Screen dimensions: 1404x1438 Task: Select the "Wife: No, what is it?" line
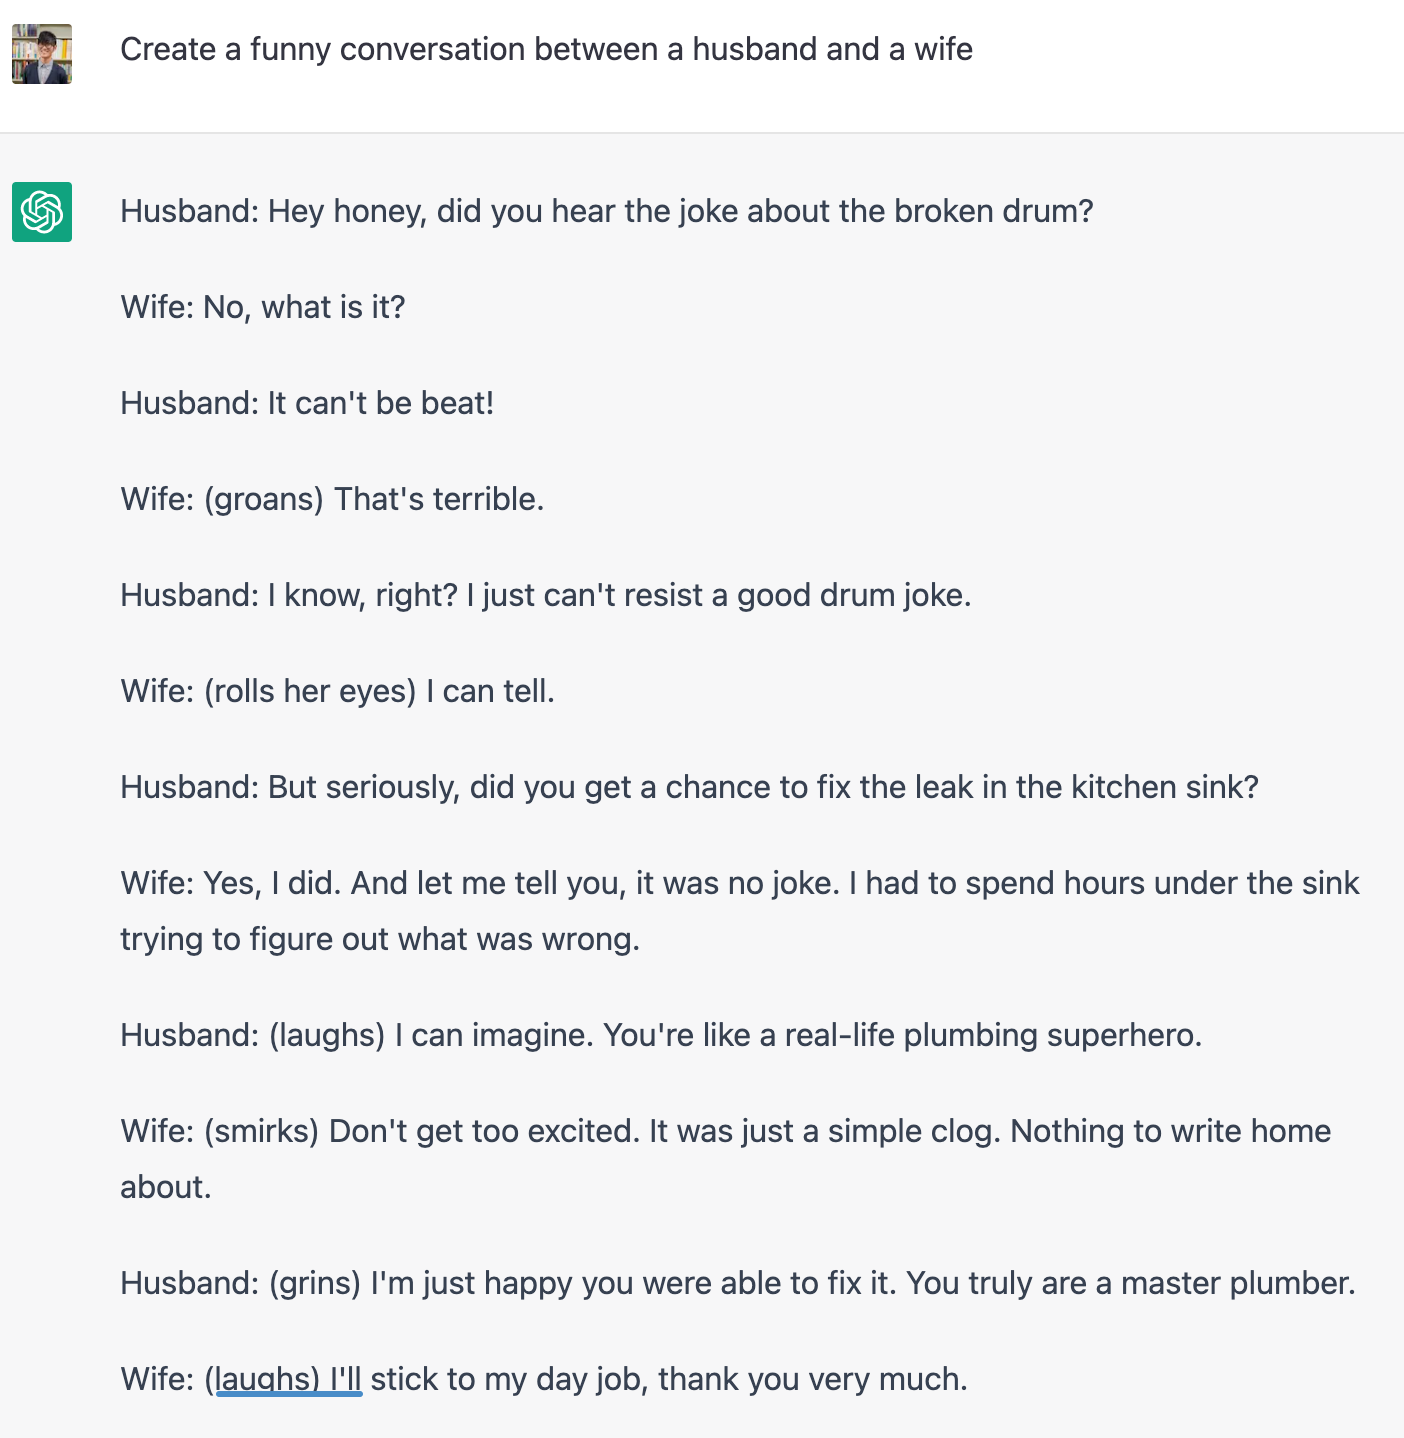click(263, 307)
